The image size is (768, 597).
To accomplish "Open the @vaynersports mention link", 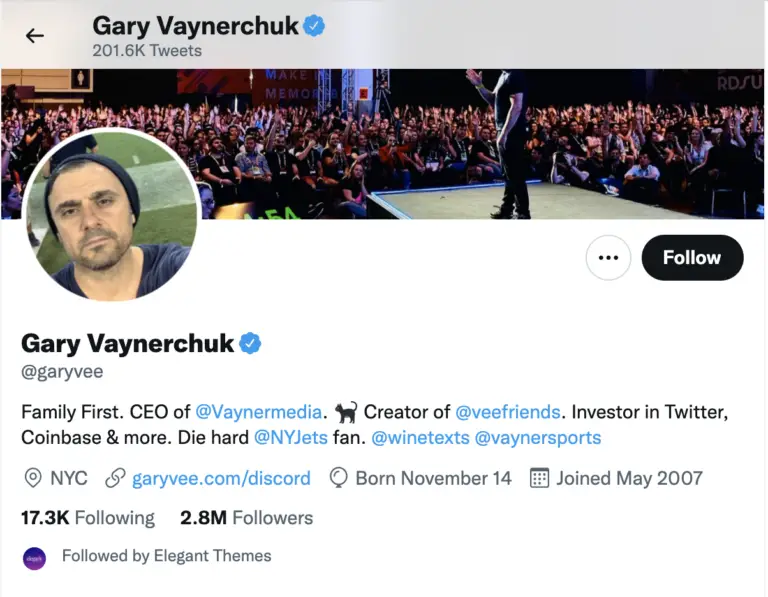I will pos(538,437).
